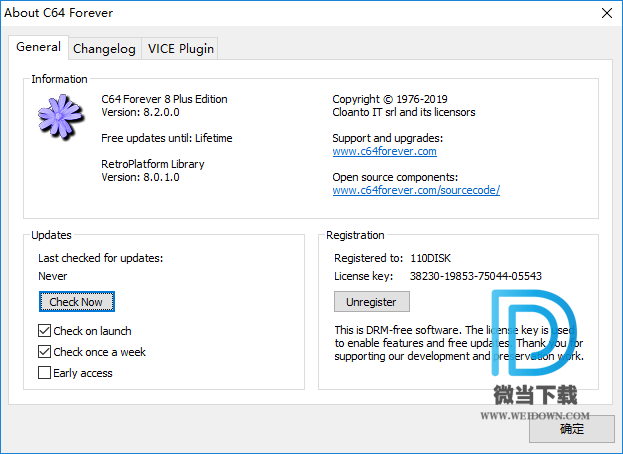Confirm with the 确定 button
The width and height of the screenshot is (623, 454).
click(x=572, y=429)
